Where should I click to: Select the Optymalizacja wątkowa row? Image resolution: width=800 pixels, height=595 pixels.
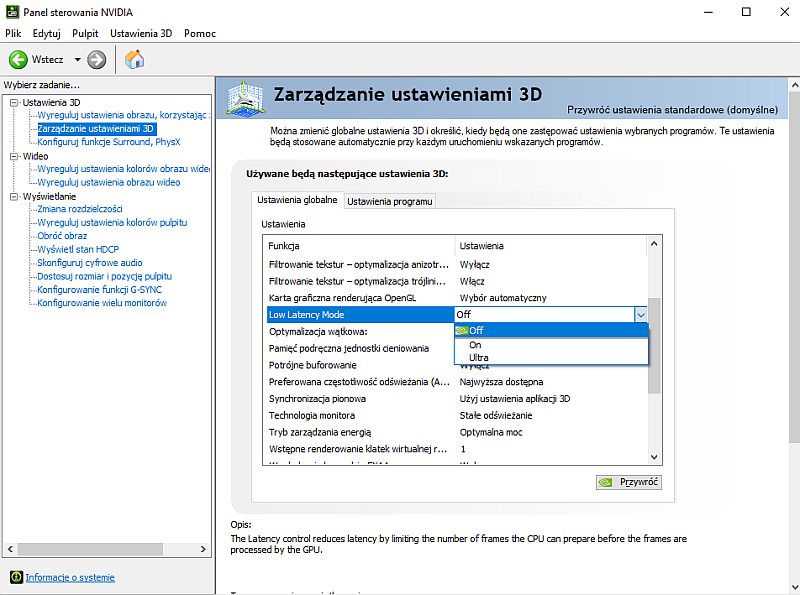(x=360, y=332)
